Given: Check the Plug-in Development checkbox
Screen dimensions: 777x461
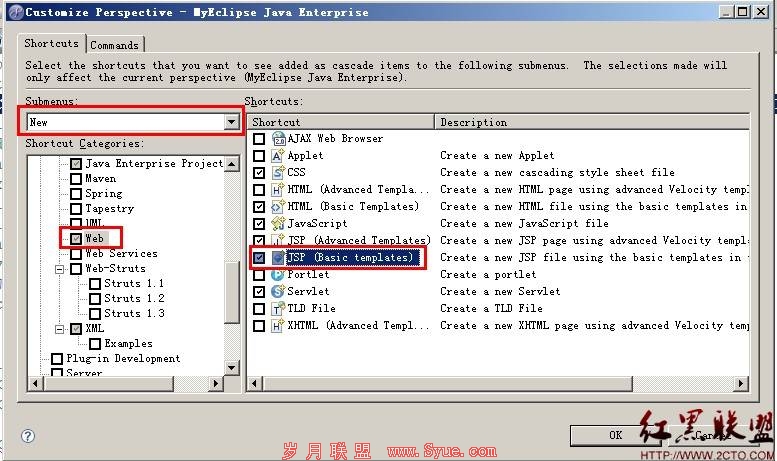Looking at the screenshot, I should [x=57, y=358].
